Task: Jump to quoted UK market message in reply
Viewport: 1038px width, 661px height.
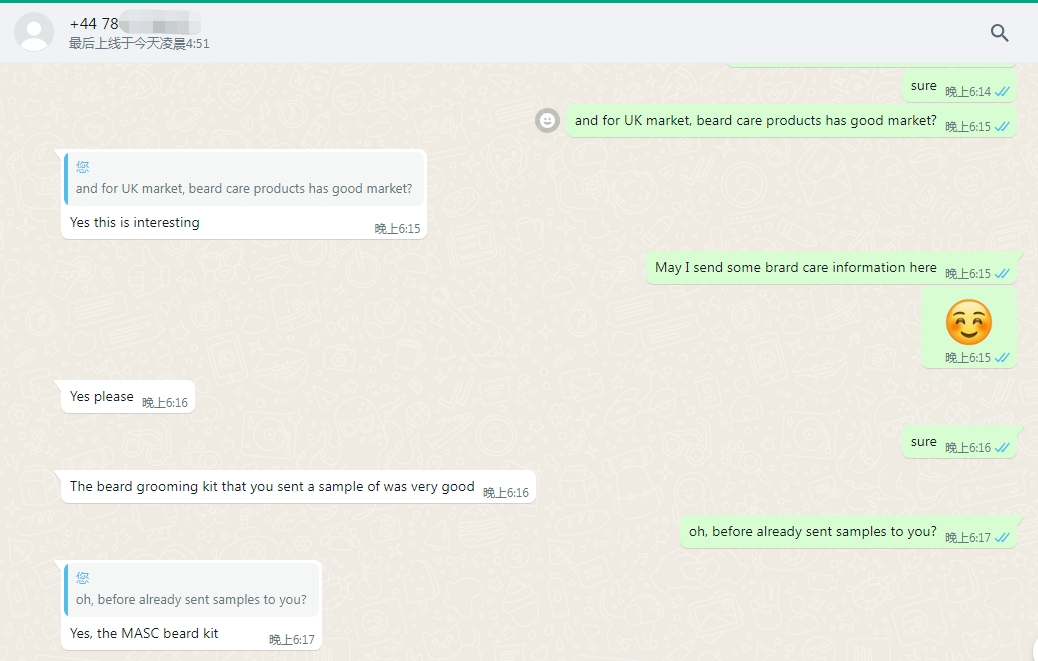Action: 244,179
